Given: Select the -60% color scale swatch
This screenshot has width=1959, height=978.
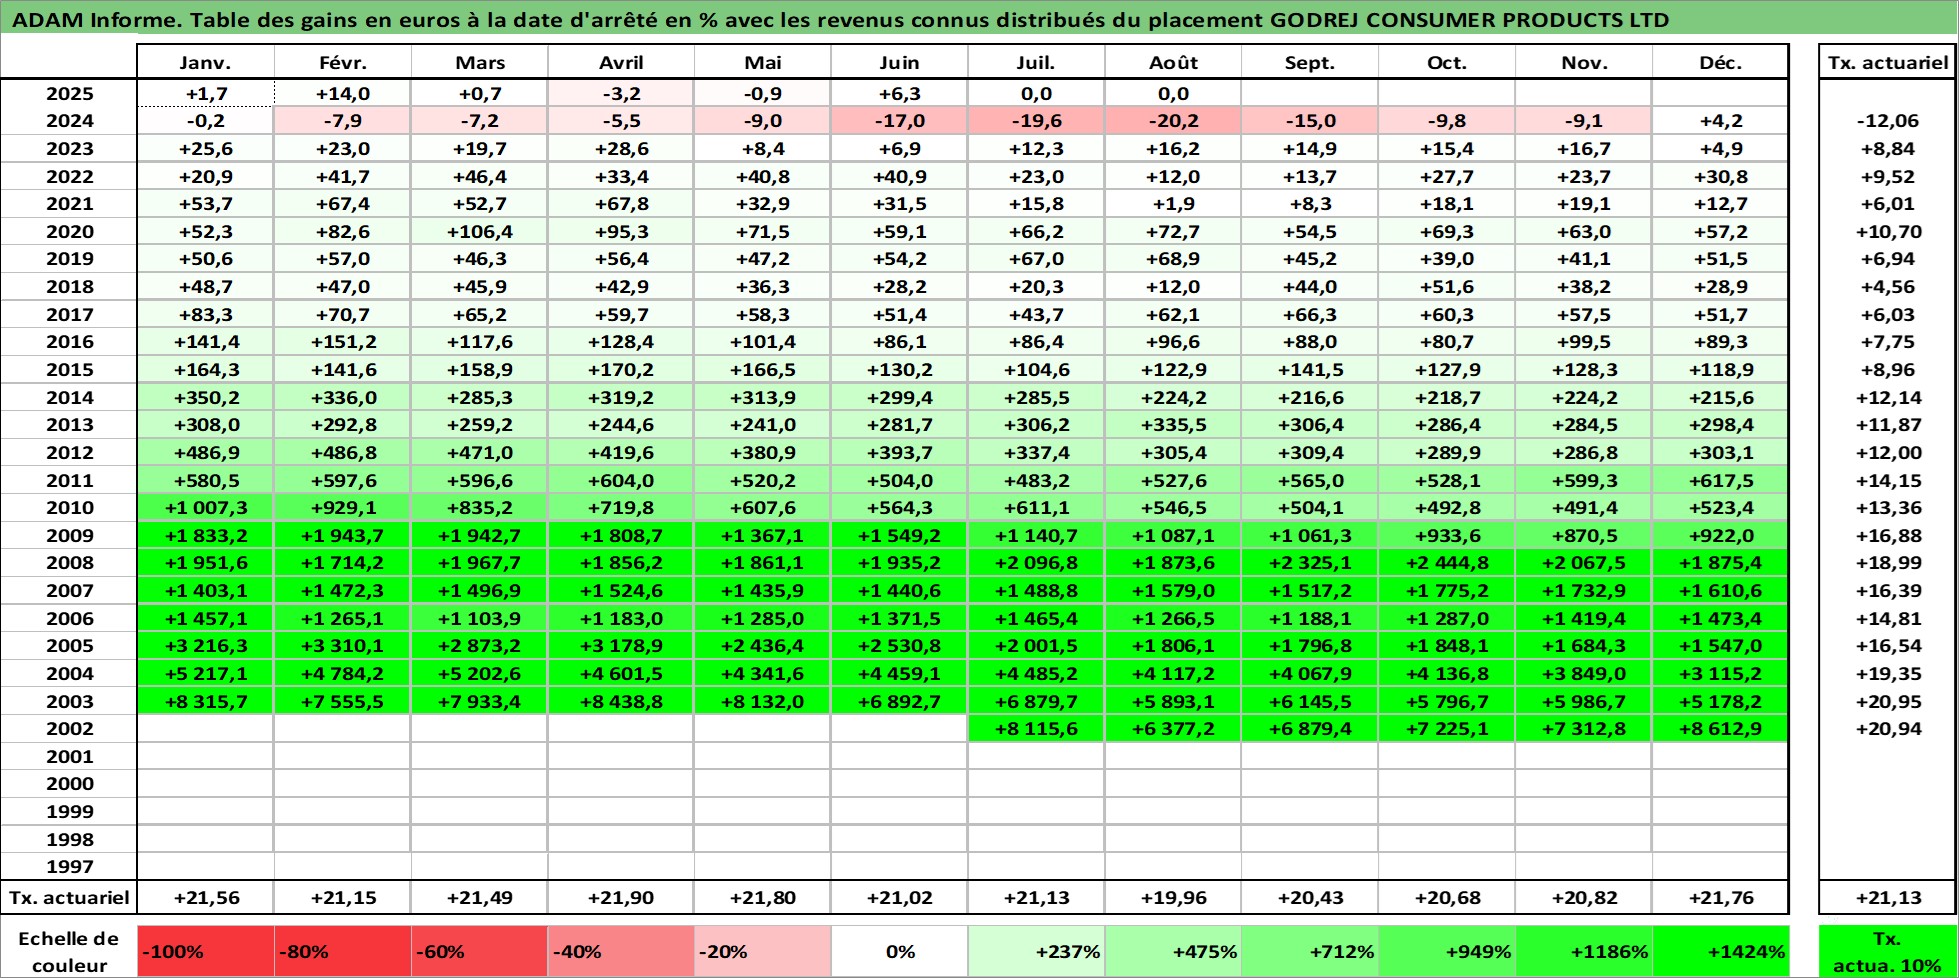Looking at the screenshot, I should (x=479, y=951).
